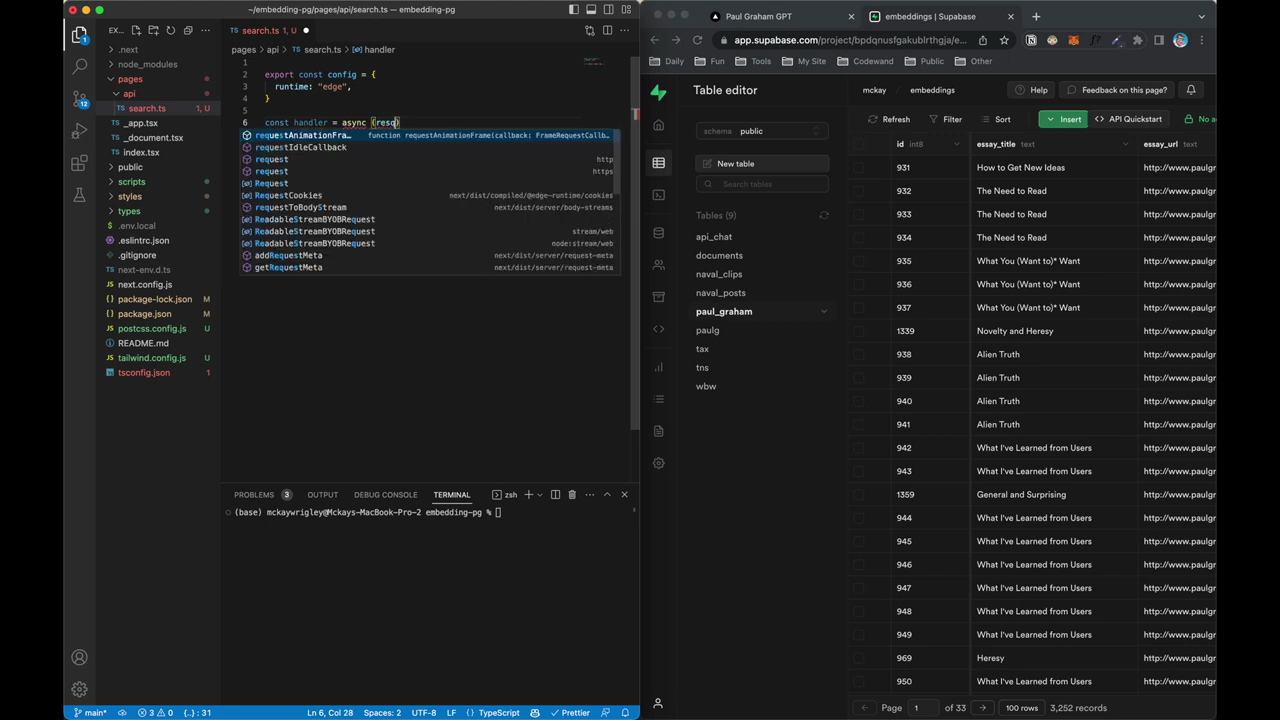Open the Testing flask icon view
The image size is (1280, 720).
coord(79,195)
